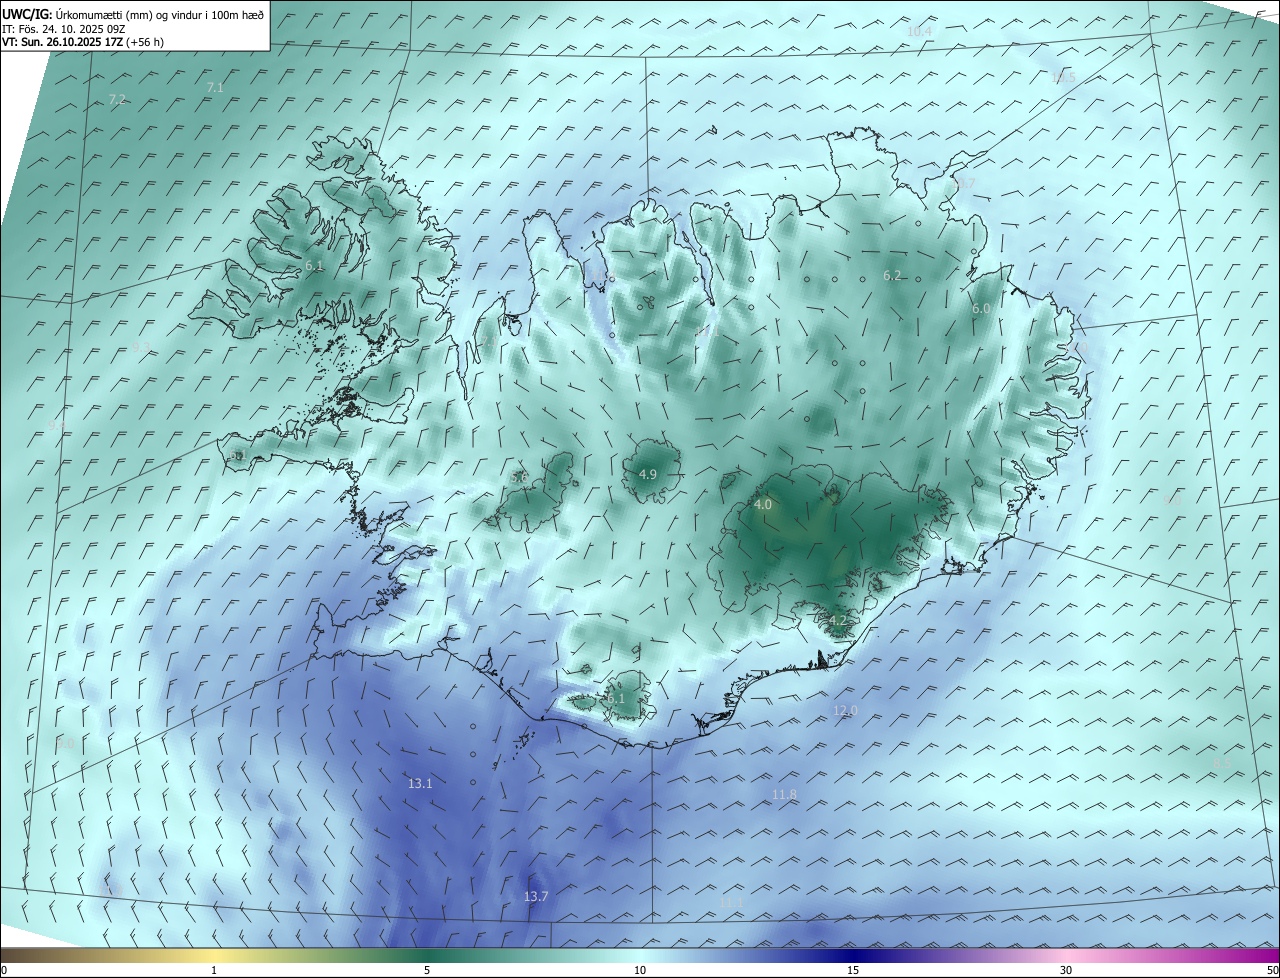
Task: Click the 12.0 value off the south coast
Action: pos(846,711)
